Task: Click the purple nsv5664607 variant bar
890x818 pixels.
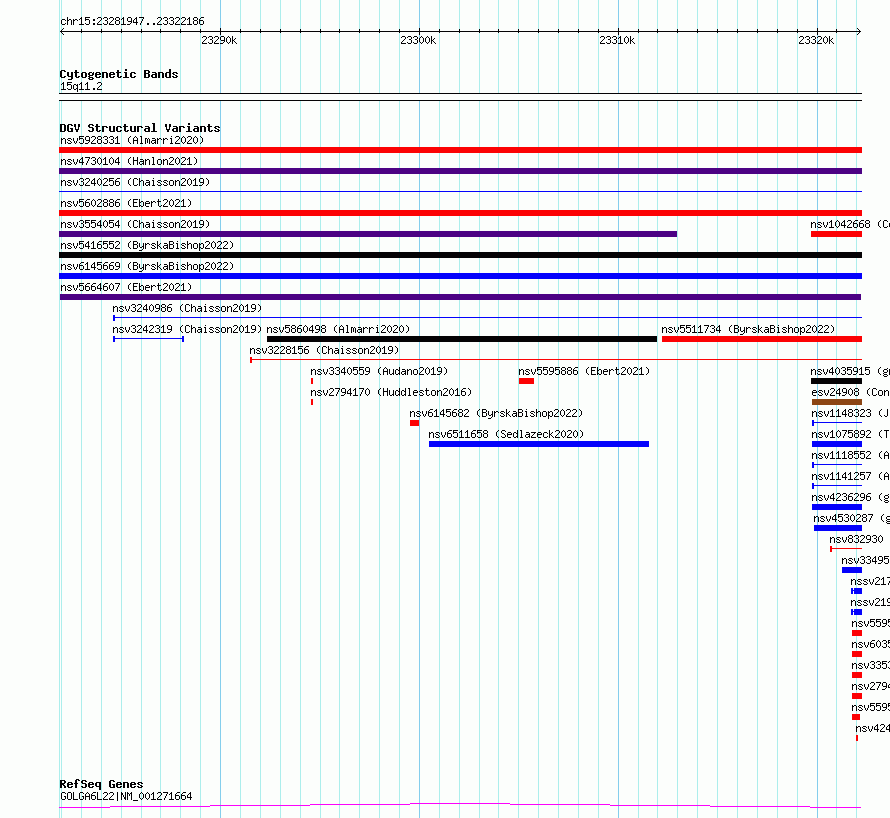Action: 460,297
